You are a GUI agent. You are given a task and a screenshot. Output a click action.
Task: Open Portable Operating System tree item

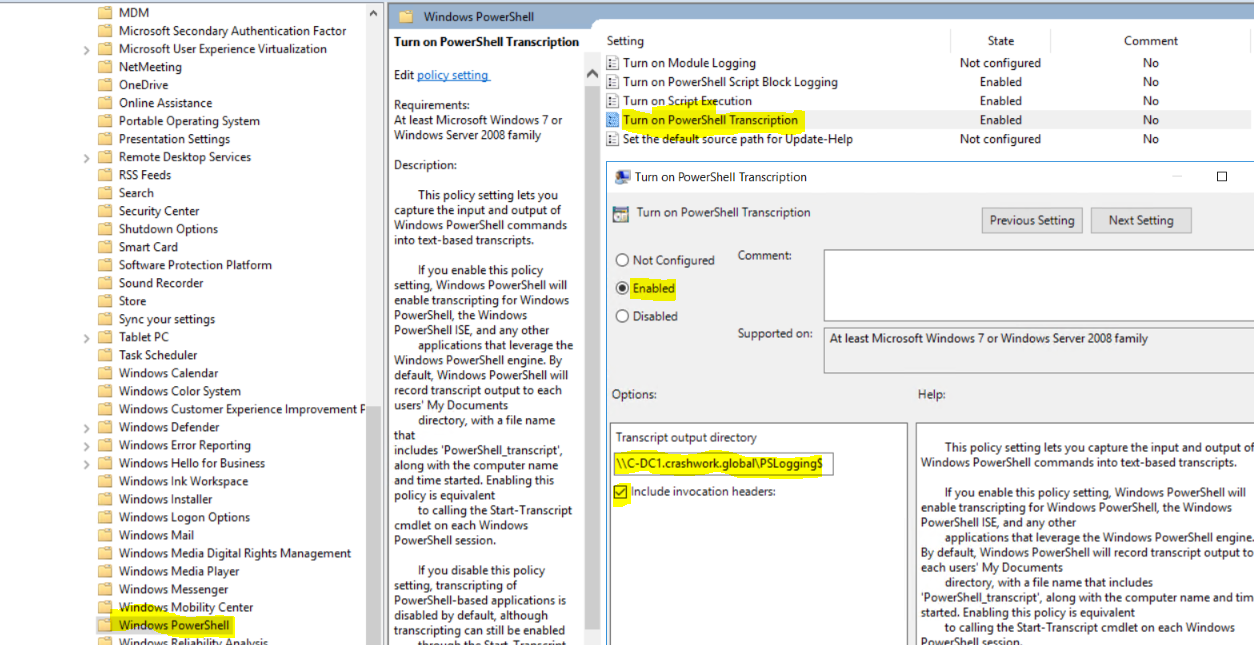coord(189,121)
